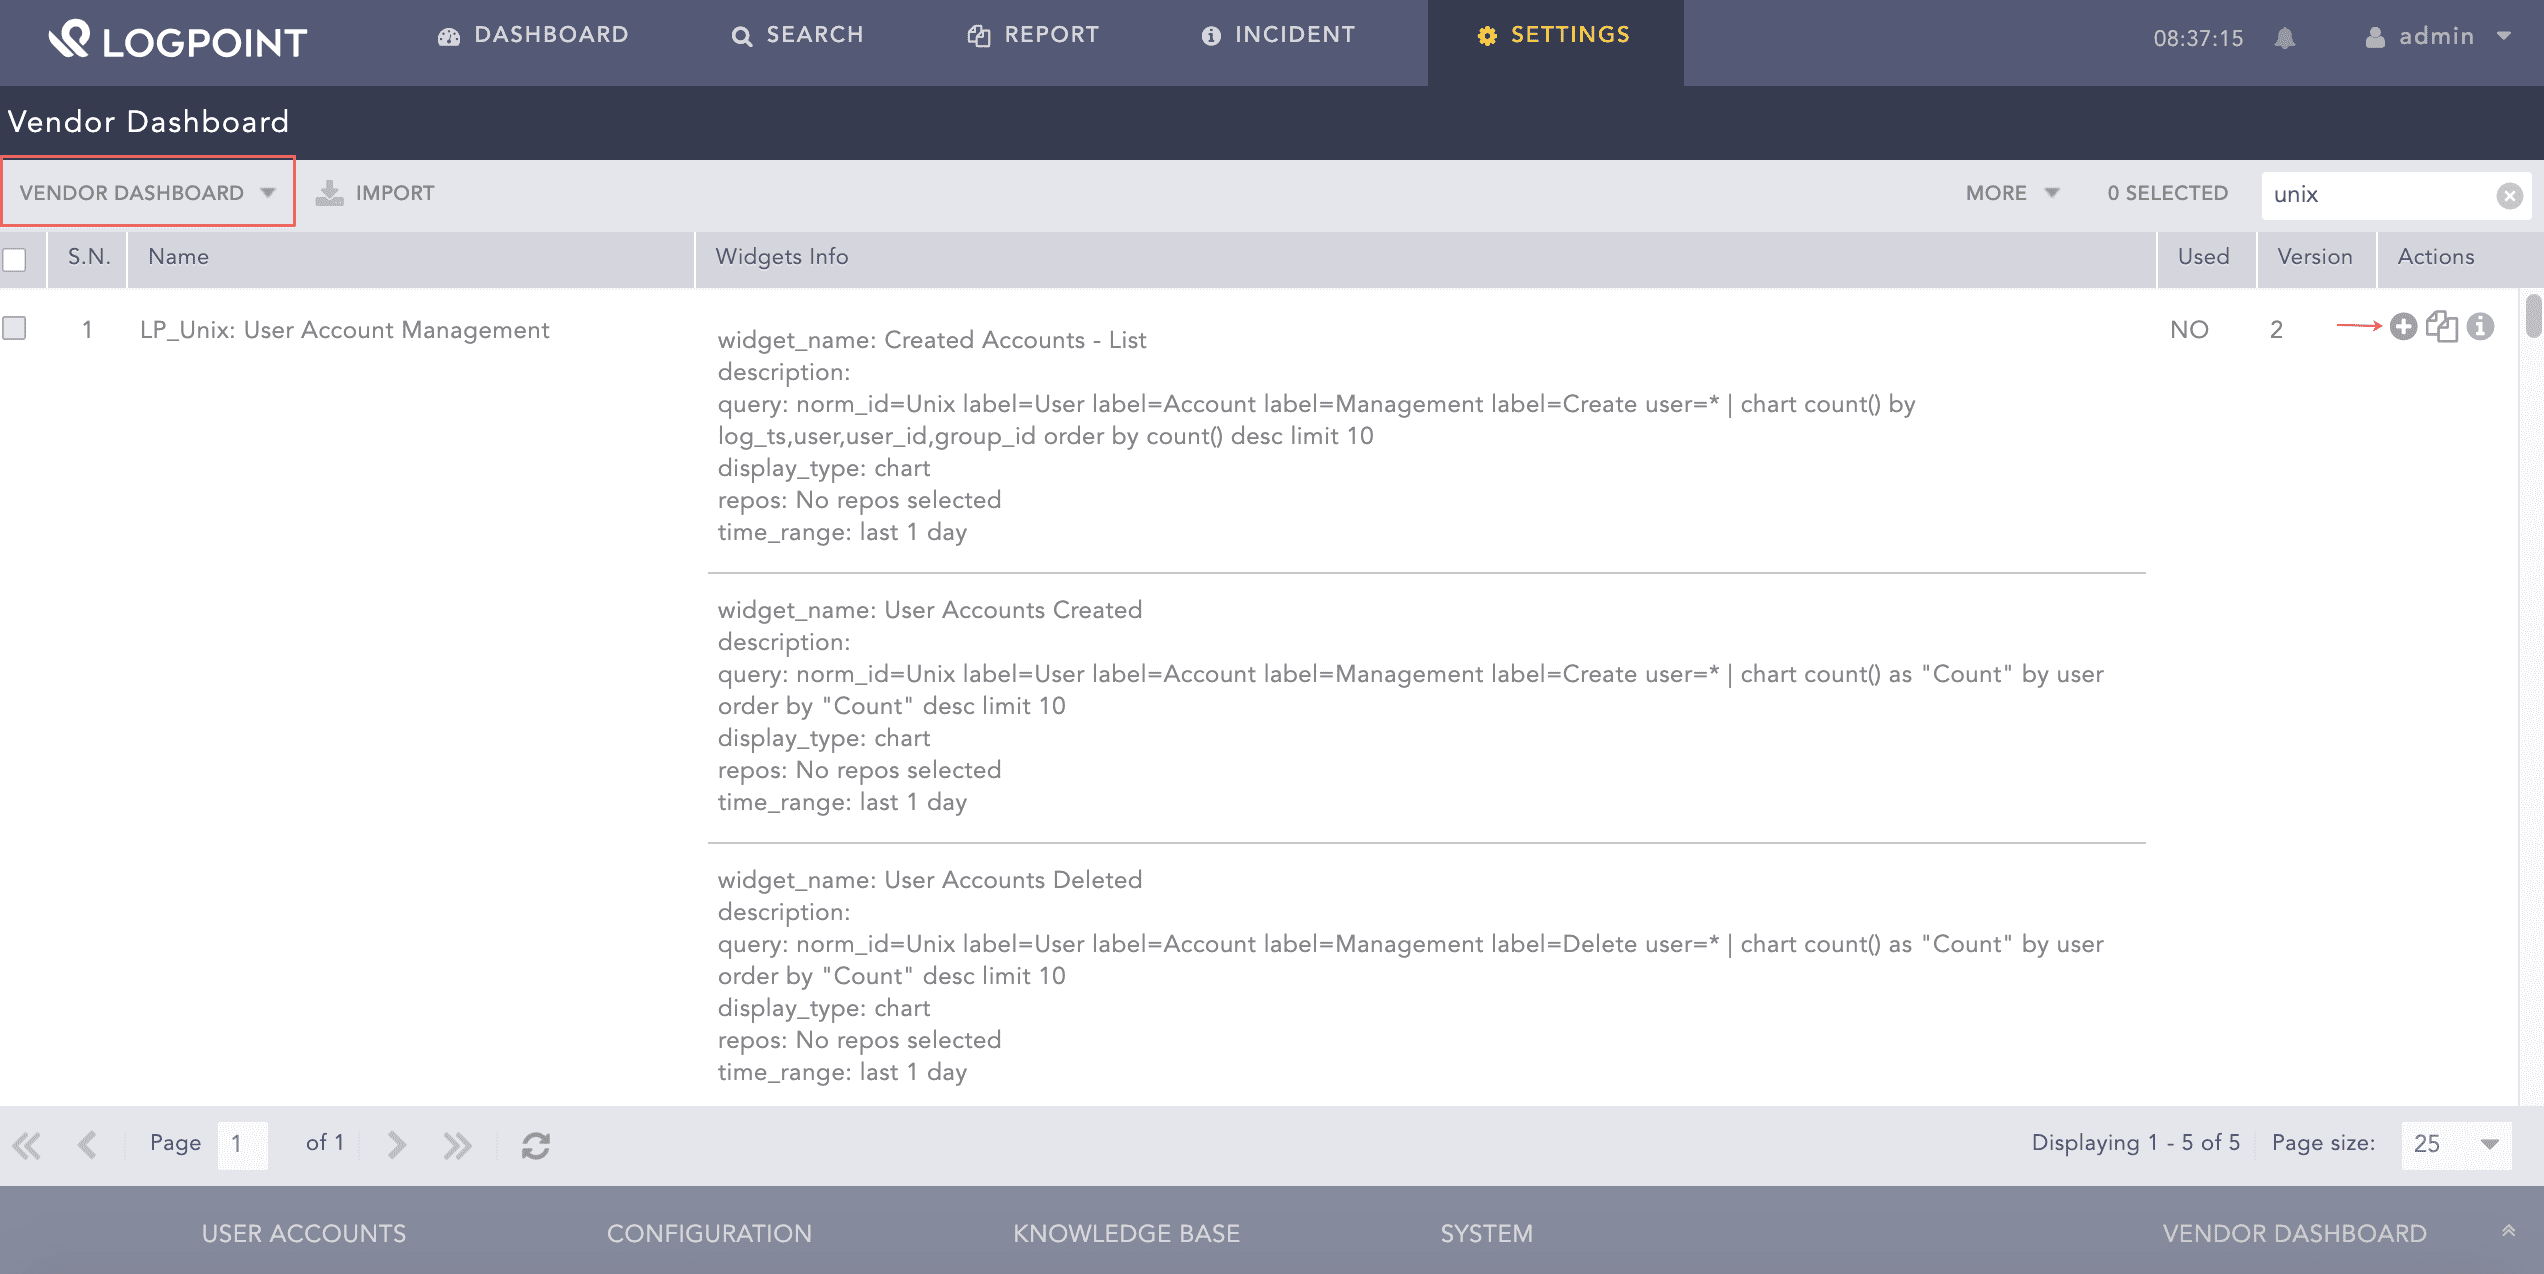Check the select-all header checkbox
The image size is (2544, 1274).
tap(15, 260)
